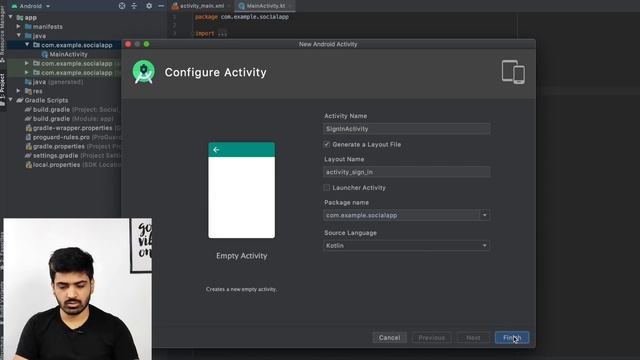Open the Source Language Kotlin dropdown
This screenshot has height=360, width=640.
(x=407, y=246)
